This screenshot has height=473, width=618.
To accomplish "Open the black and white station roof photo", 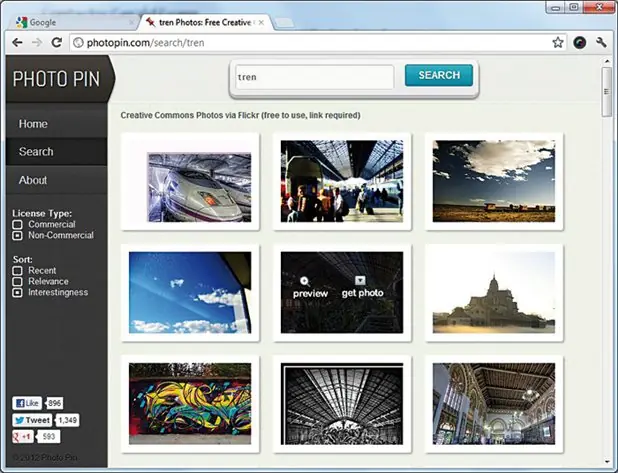I will [342, 404].
